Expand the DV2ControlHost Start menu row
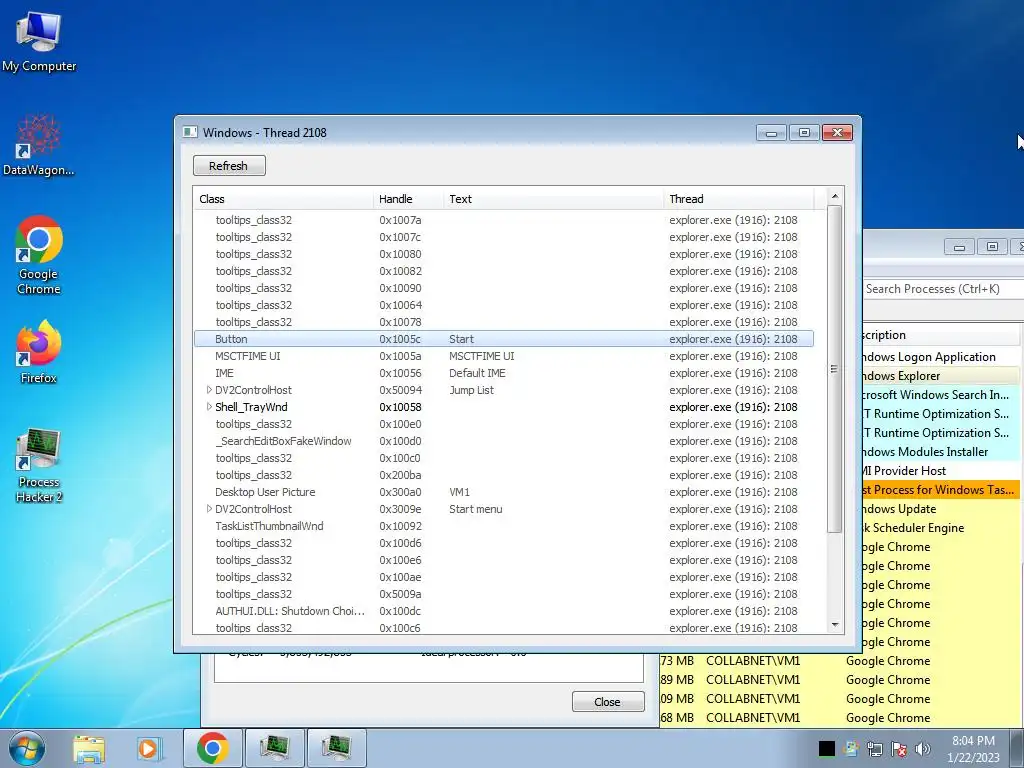 [208, 509]
